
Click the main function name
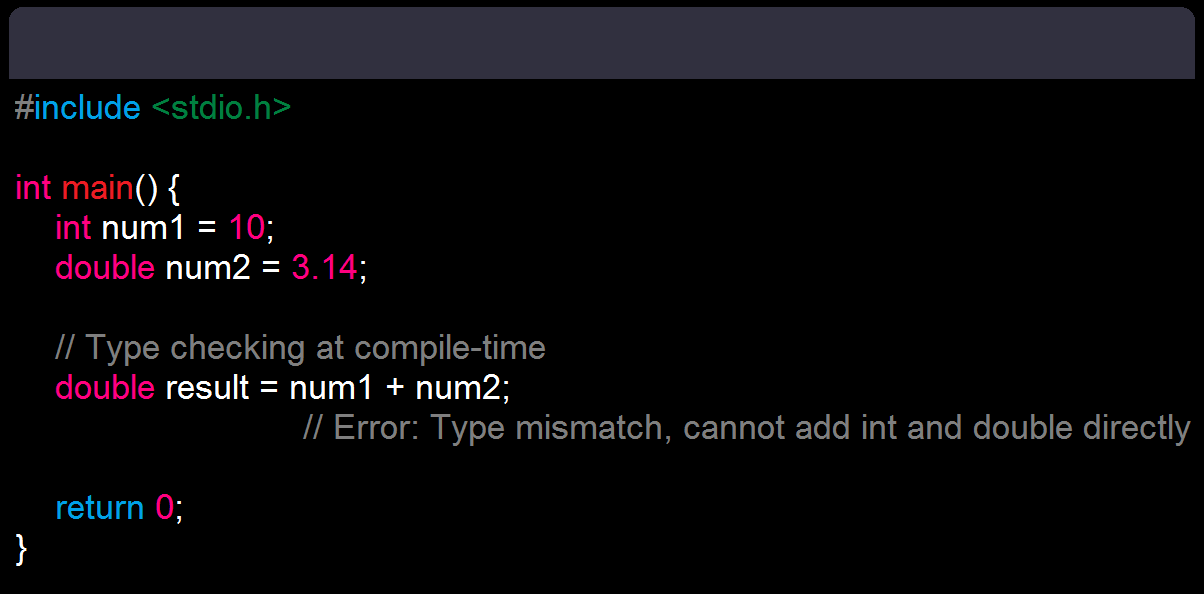click(x=98, y=187)
